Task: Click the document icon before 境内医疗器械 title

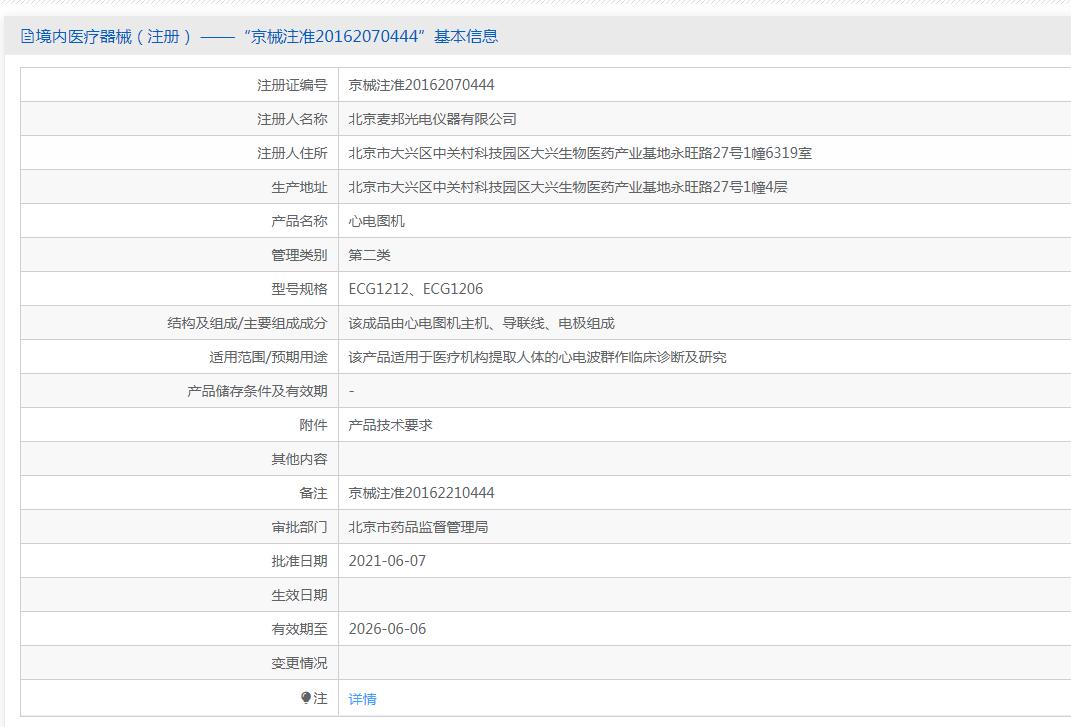Action: pyautogui.click(x=27, y=36)
